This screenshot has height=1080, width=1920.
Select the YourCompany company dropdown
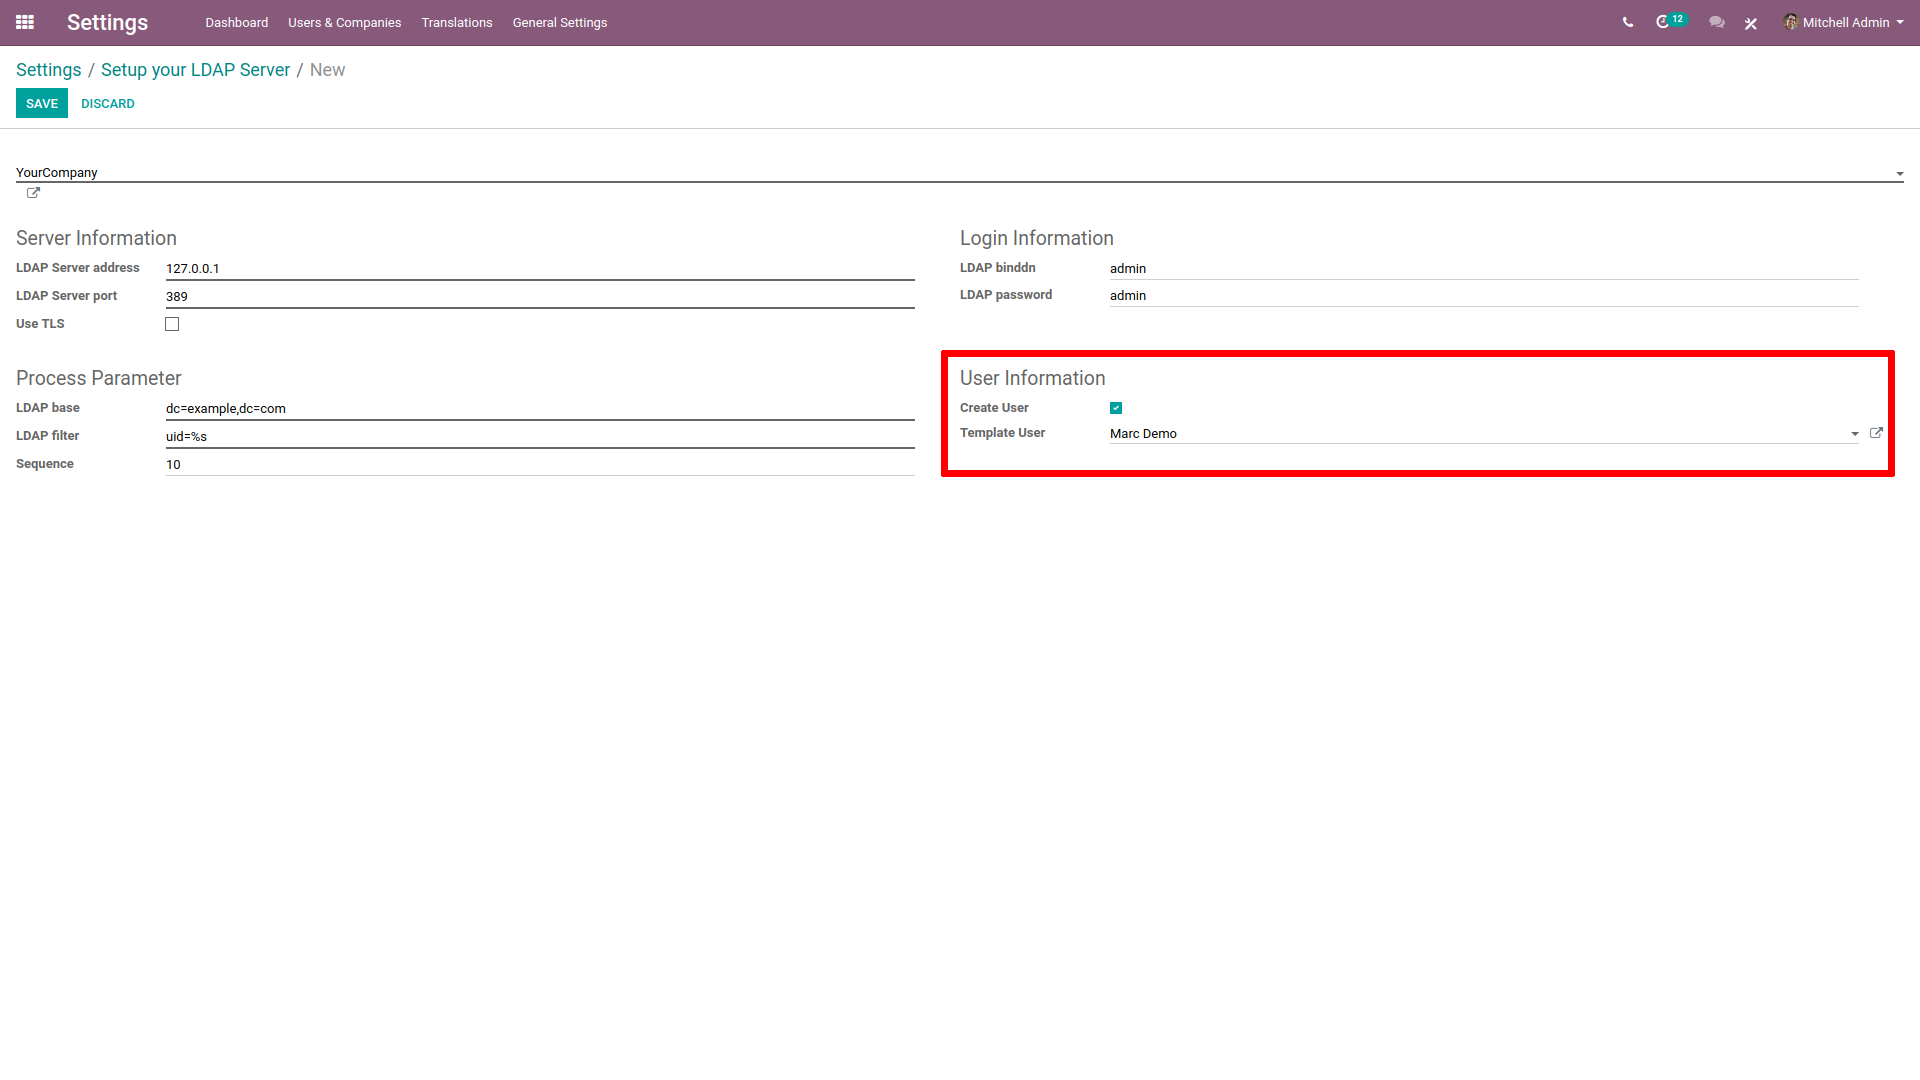tap(960, 173)
